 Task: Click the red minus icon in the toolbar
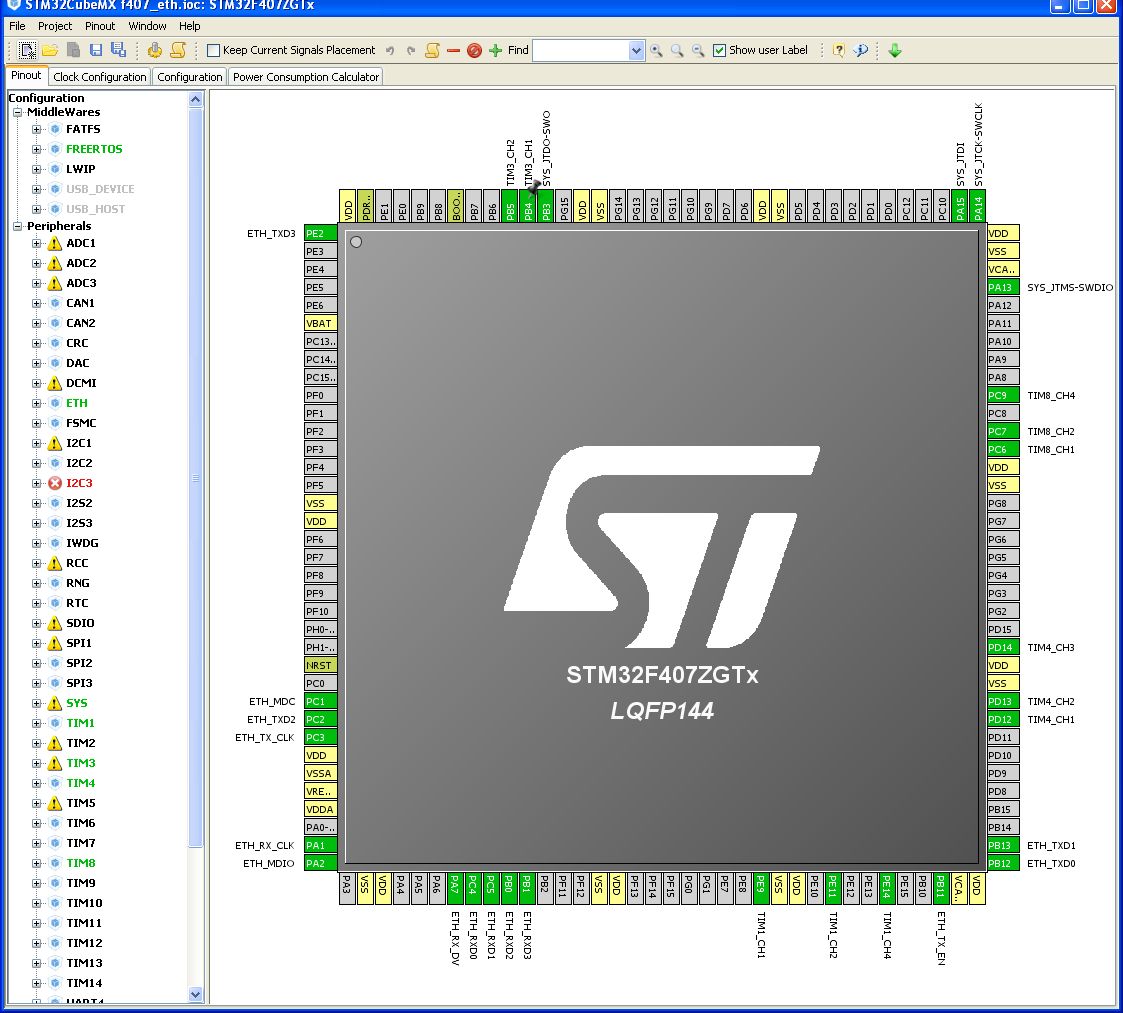click(x=453, y=50)
